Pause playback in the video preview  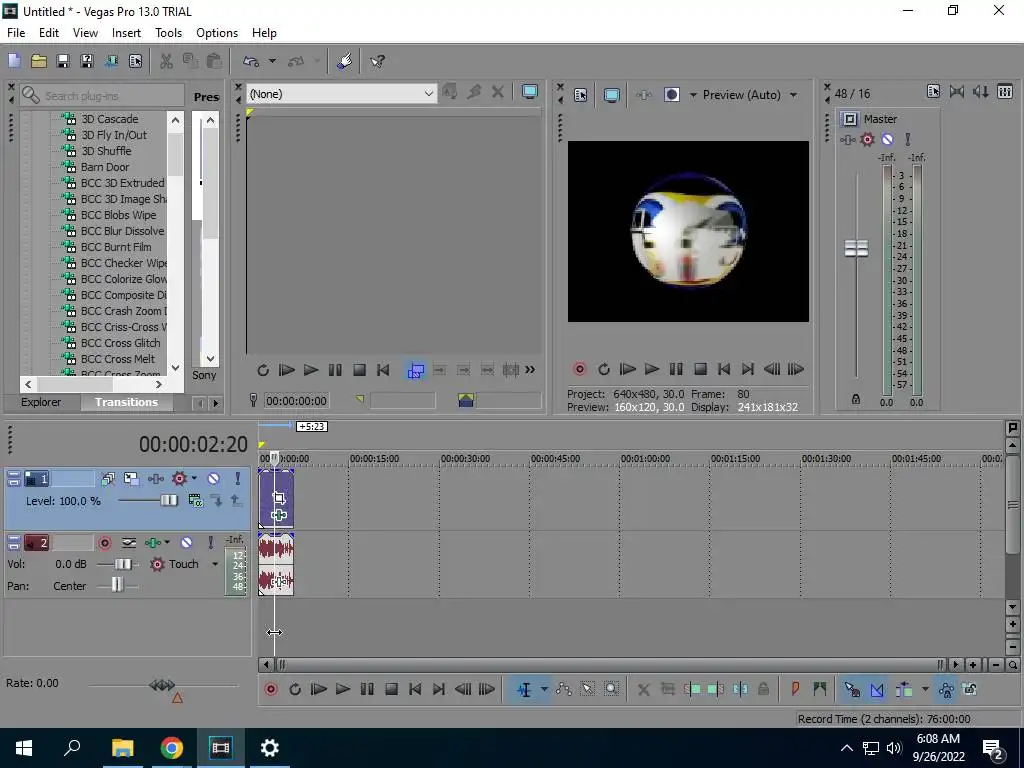(676, 369)
